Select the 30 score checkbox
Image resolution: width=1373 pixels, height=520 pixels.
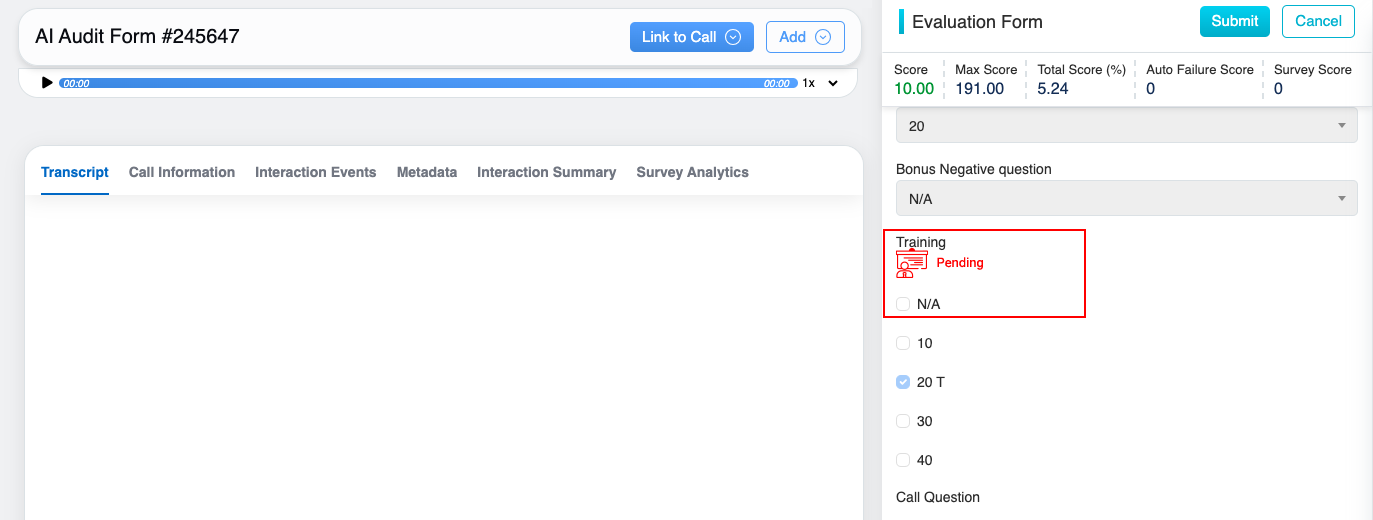(x=903, y=421)
